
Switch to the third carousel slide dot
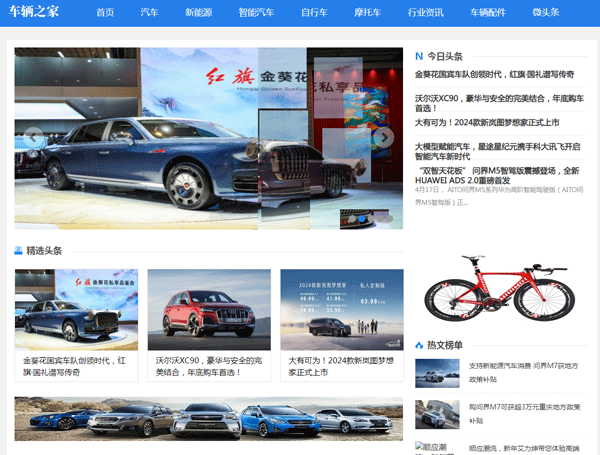(x=371, y=219)
